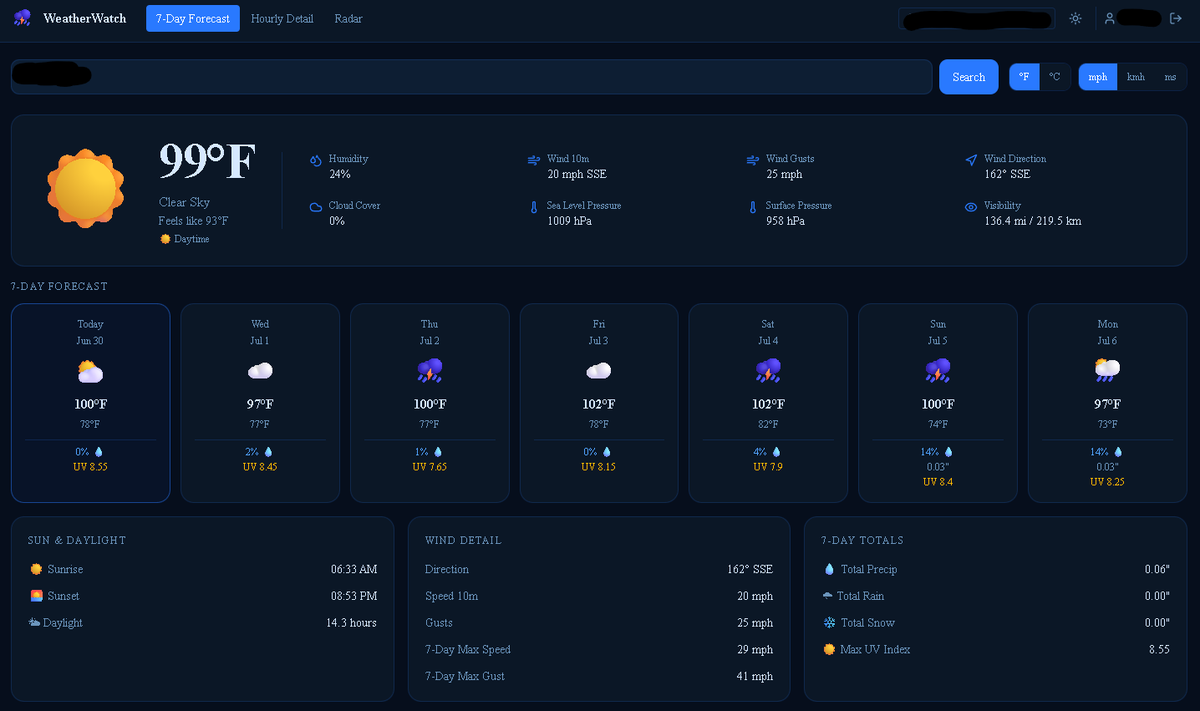Set wind speed unit to kmh
Image resolution: width=1200 pixels, height=711 pixels.
[x=1136, y=77]
